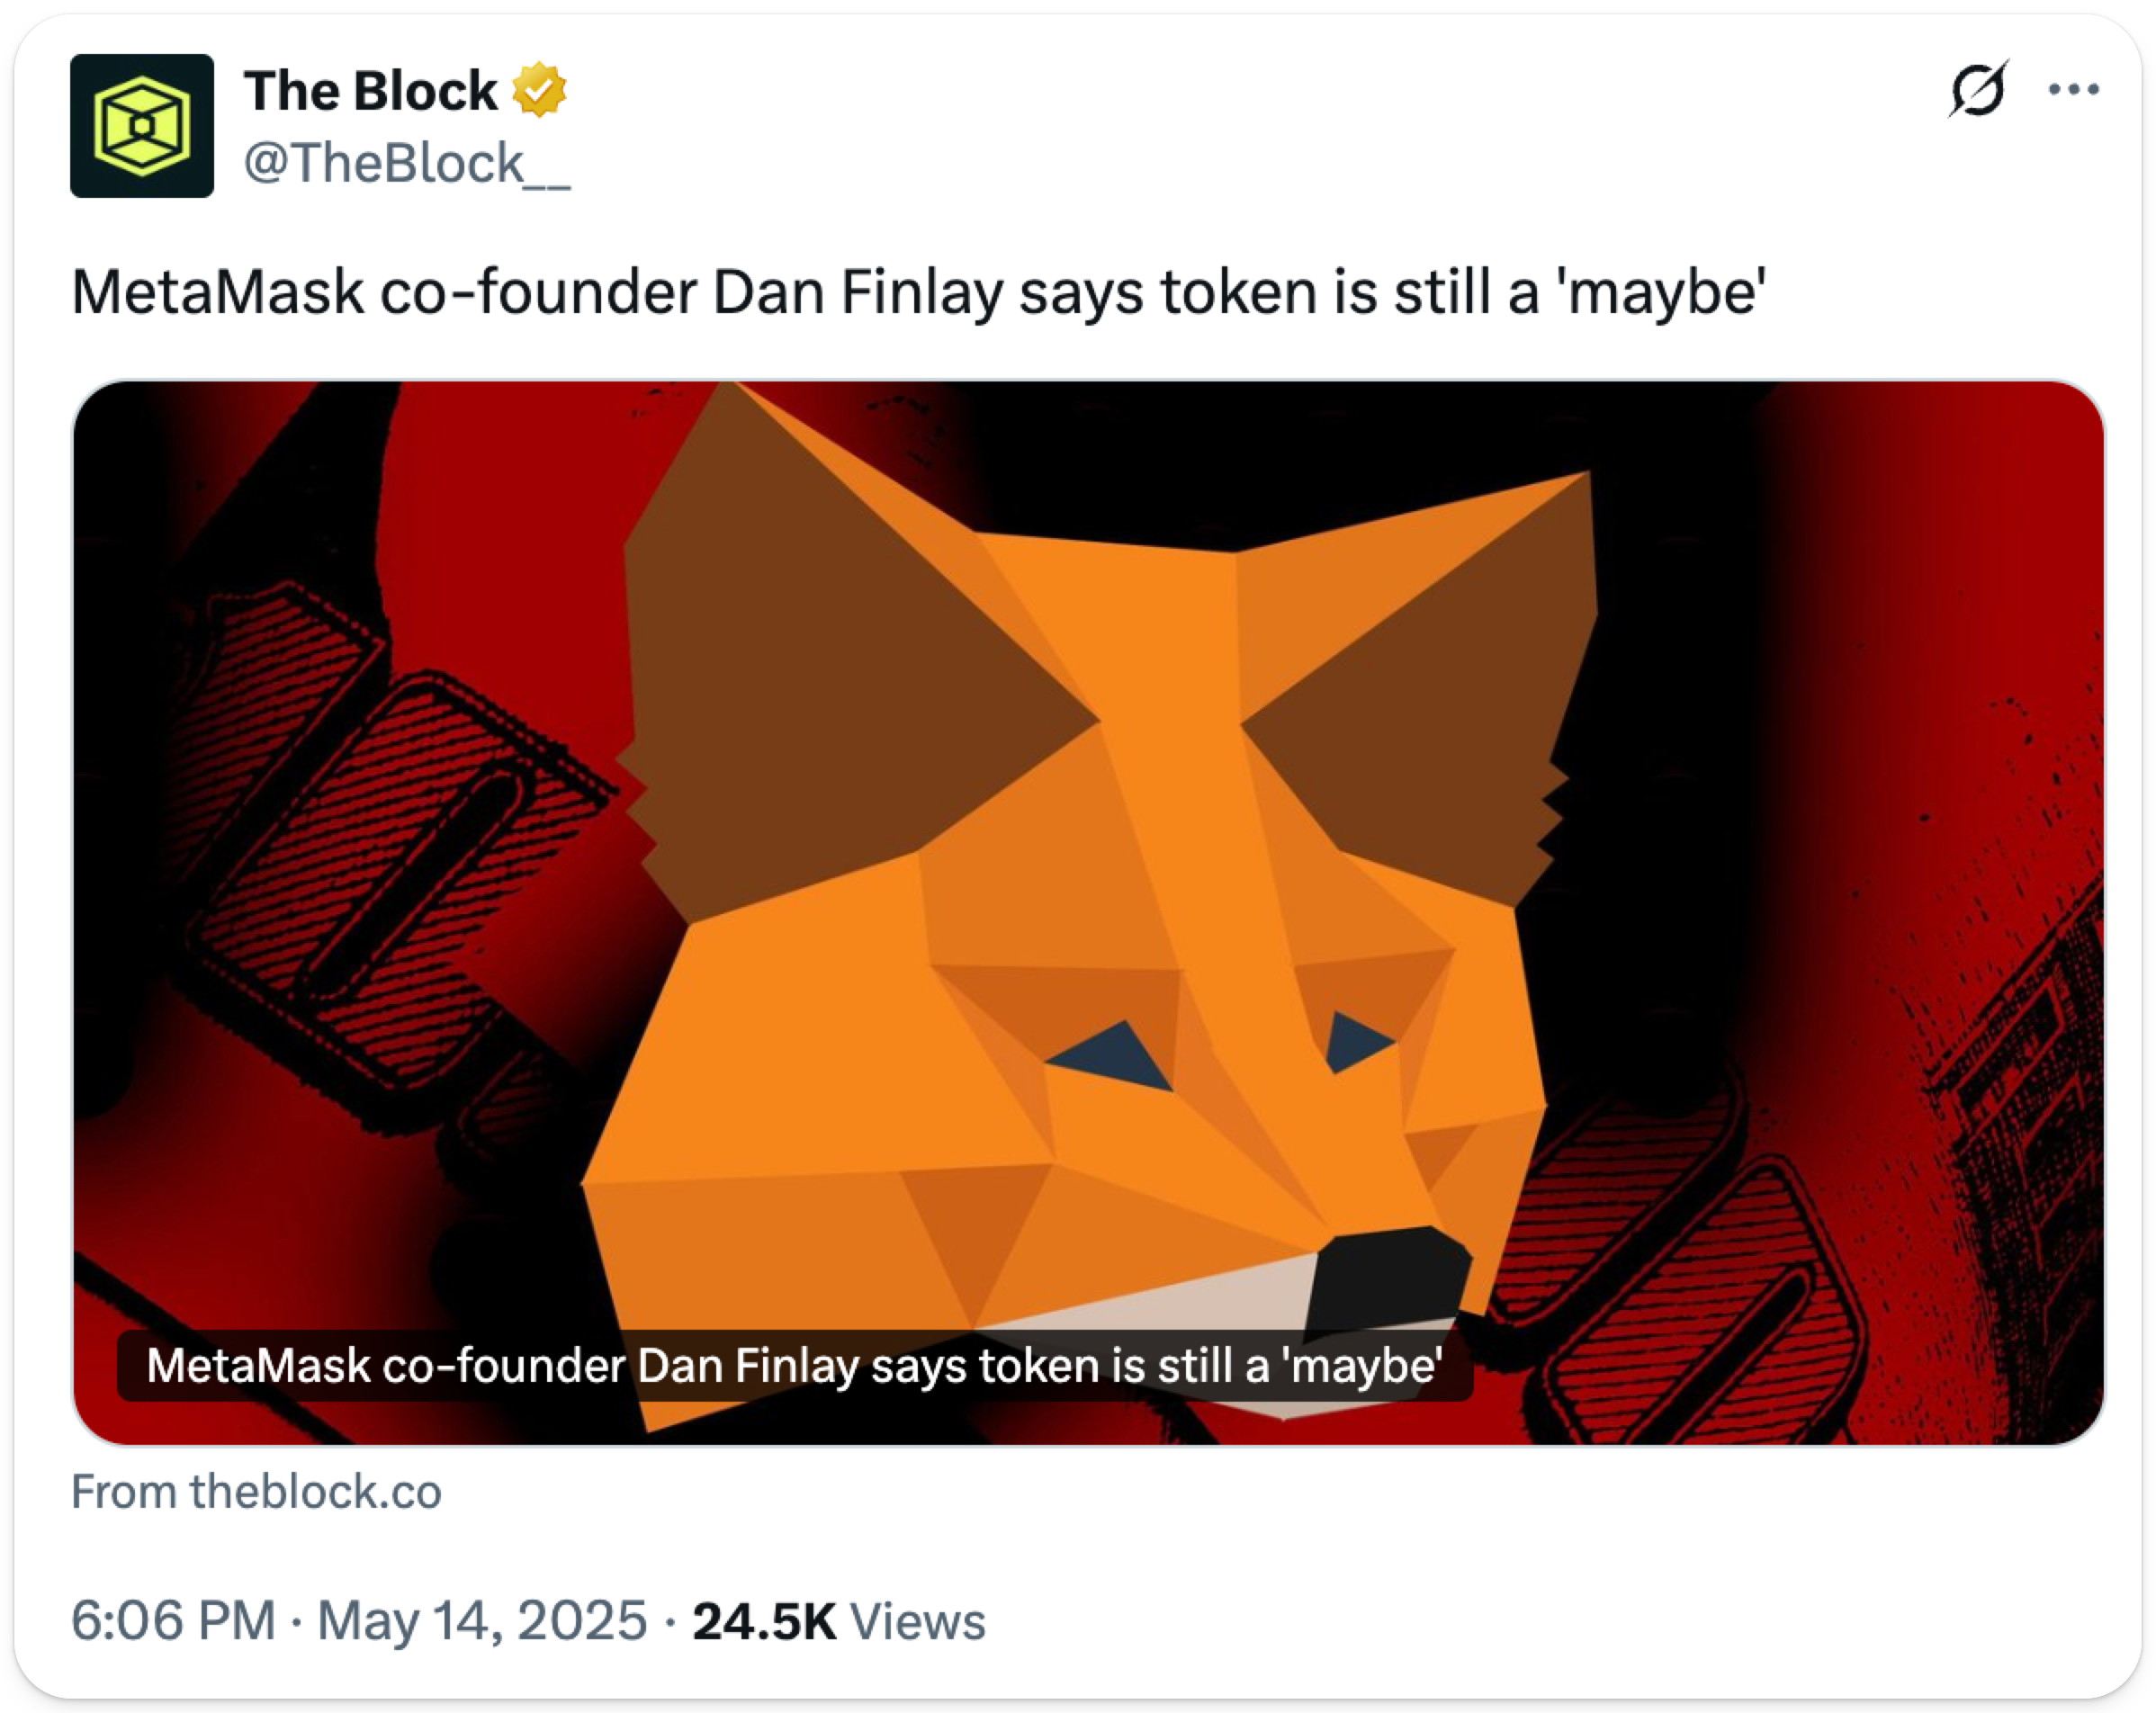Open the @TheBlock__ handle link
Viewport: 2156px width, 1713px height.
[x=406, y=163]
